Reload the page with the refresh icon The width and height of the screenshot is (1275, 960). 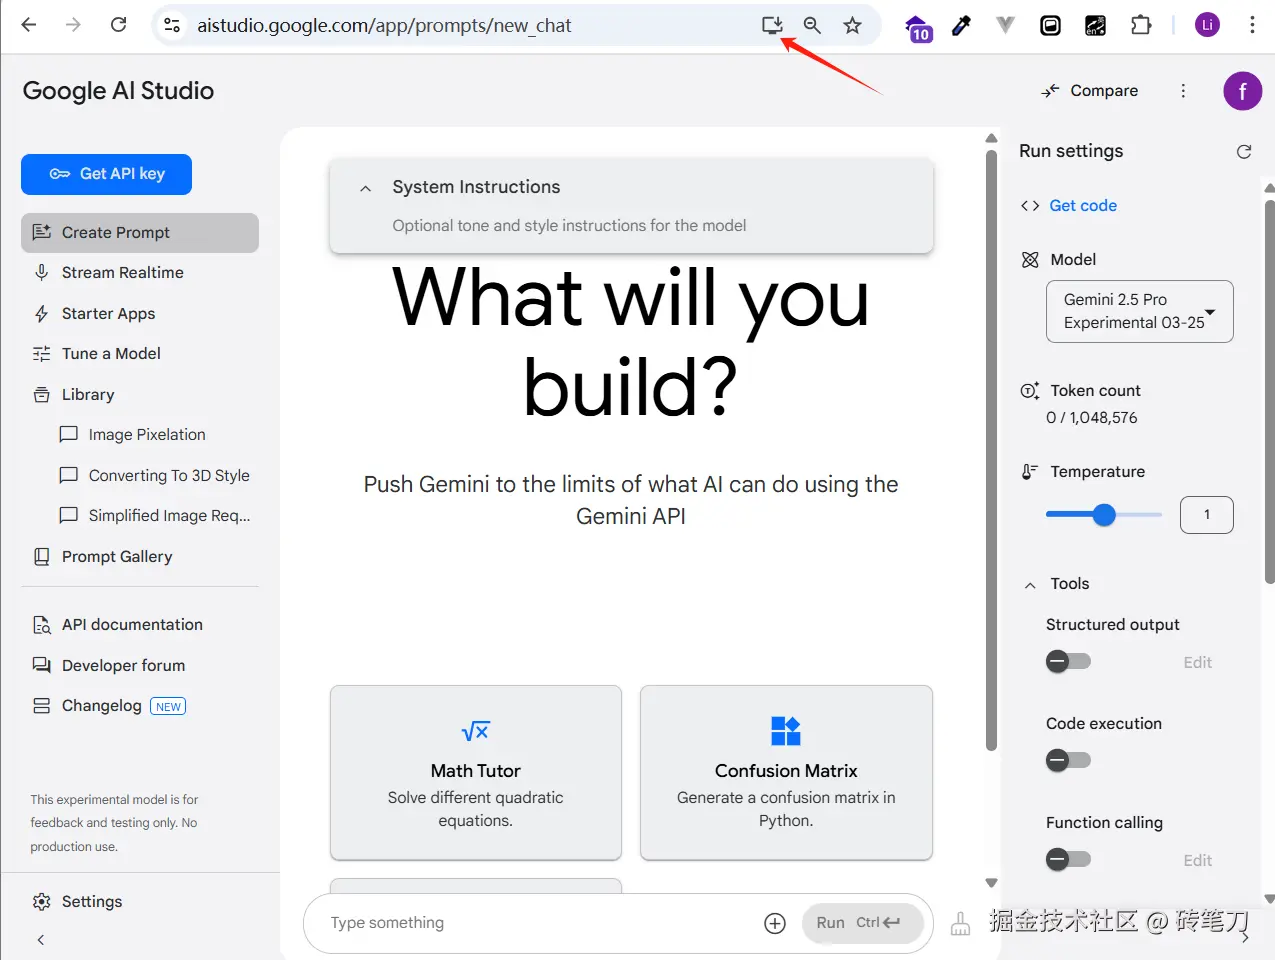(118, 25)
